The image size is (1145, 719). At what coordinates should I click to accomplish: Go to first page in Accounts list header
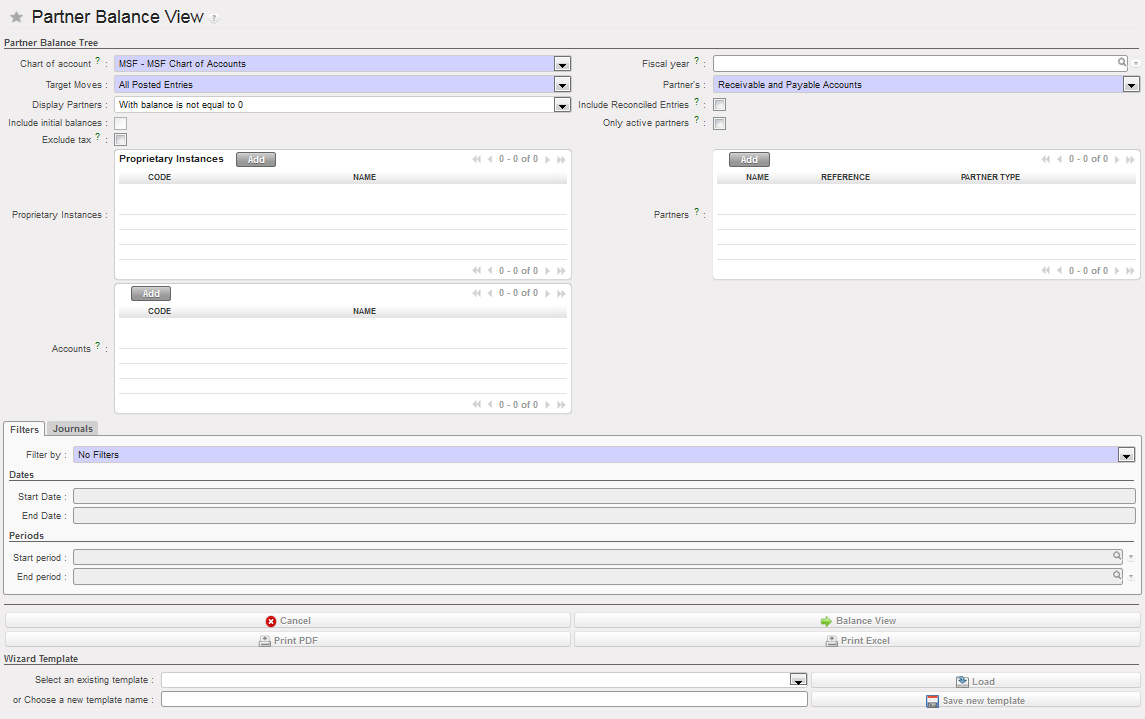click(x=477, y=294)
